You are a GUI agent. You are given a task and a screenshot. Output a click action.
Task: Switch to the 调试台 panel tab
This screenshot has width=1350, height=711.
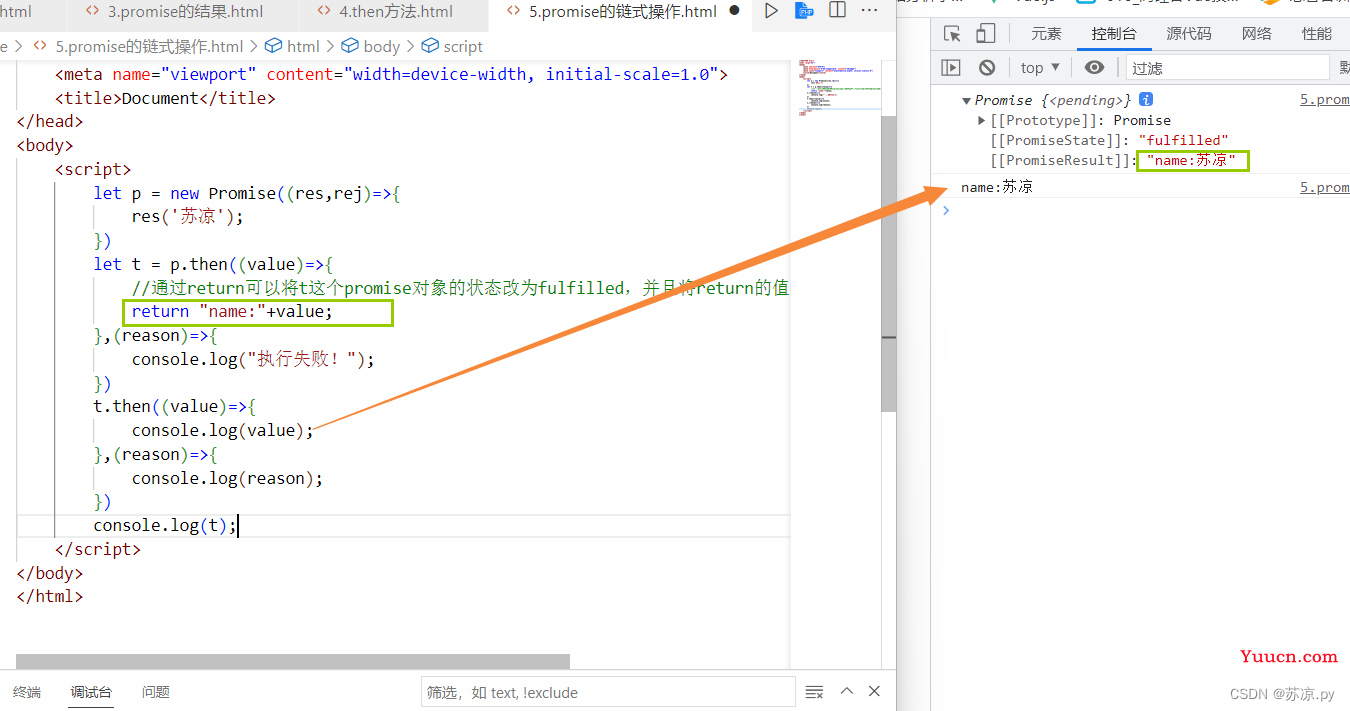[91, 692]
